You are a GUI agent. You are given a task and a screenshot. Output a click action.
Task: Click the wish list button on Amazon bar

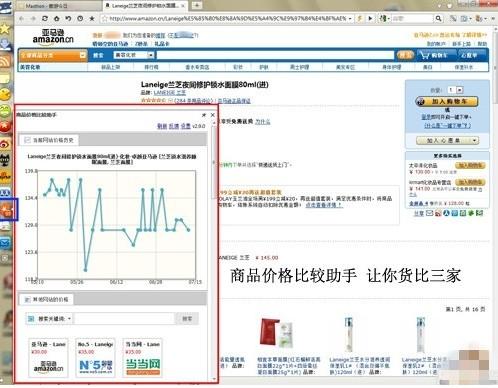[469, 55]
